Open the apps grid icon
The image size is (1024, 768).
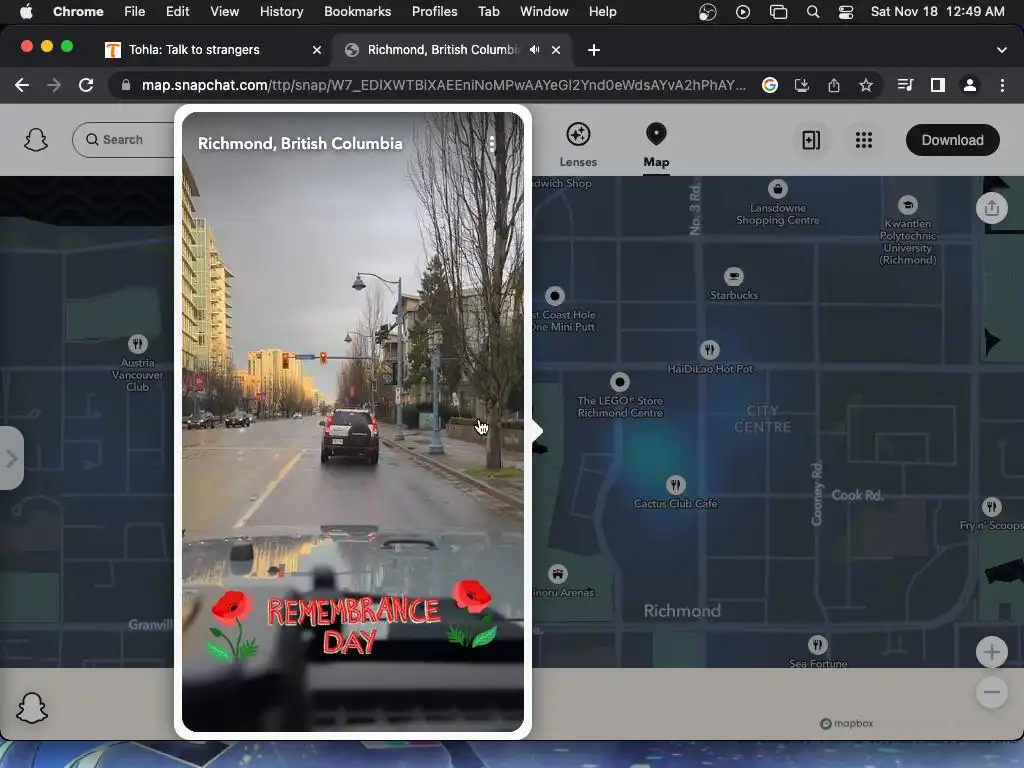[x=863, y=140]
